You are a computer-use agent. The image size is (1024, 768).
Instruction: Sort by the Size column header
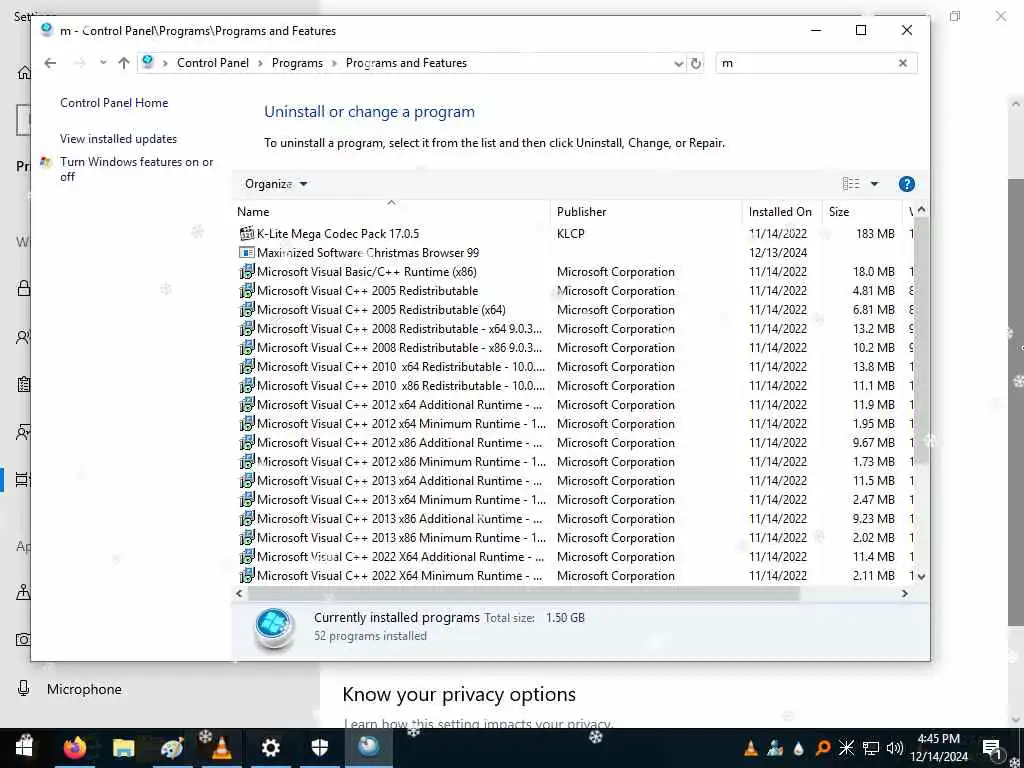(862, 212)
